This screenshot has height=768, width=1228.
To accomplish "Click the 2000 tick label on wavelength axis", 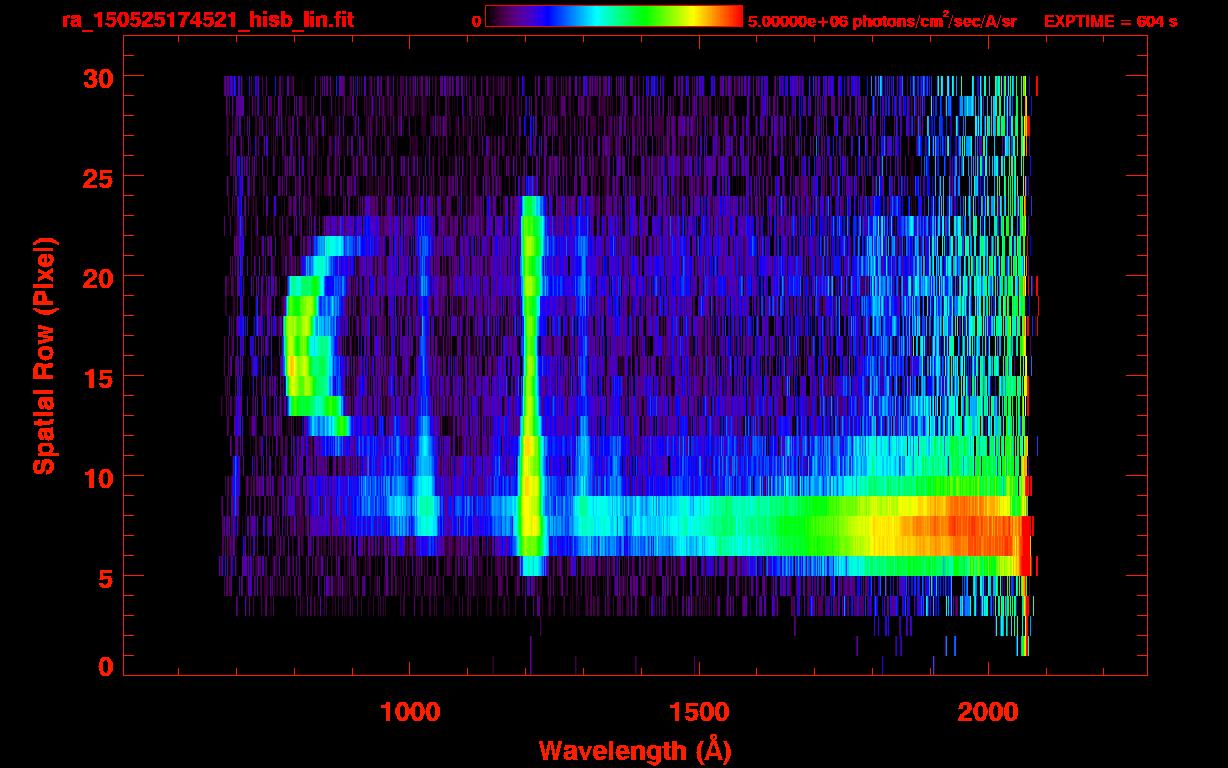I will (x=987, y=711).
